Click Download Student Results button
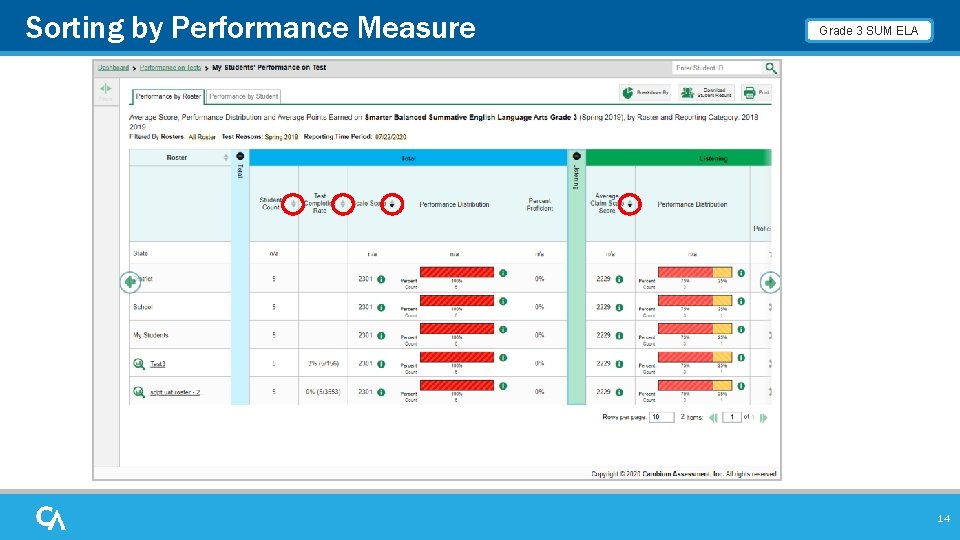 (706, 92)
